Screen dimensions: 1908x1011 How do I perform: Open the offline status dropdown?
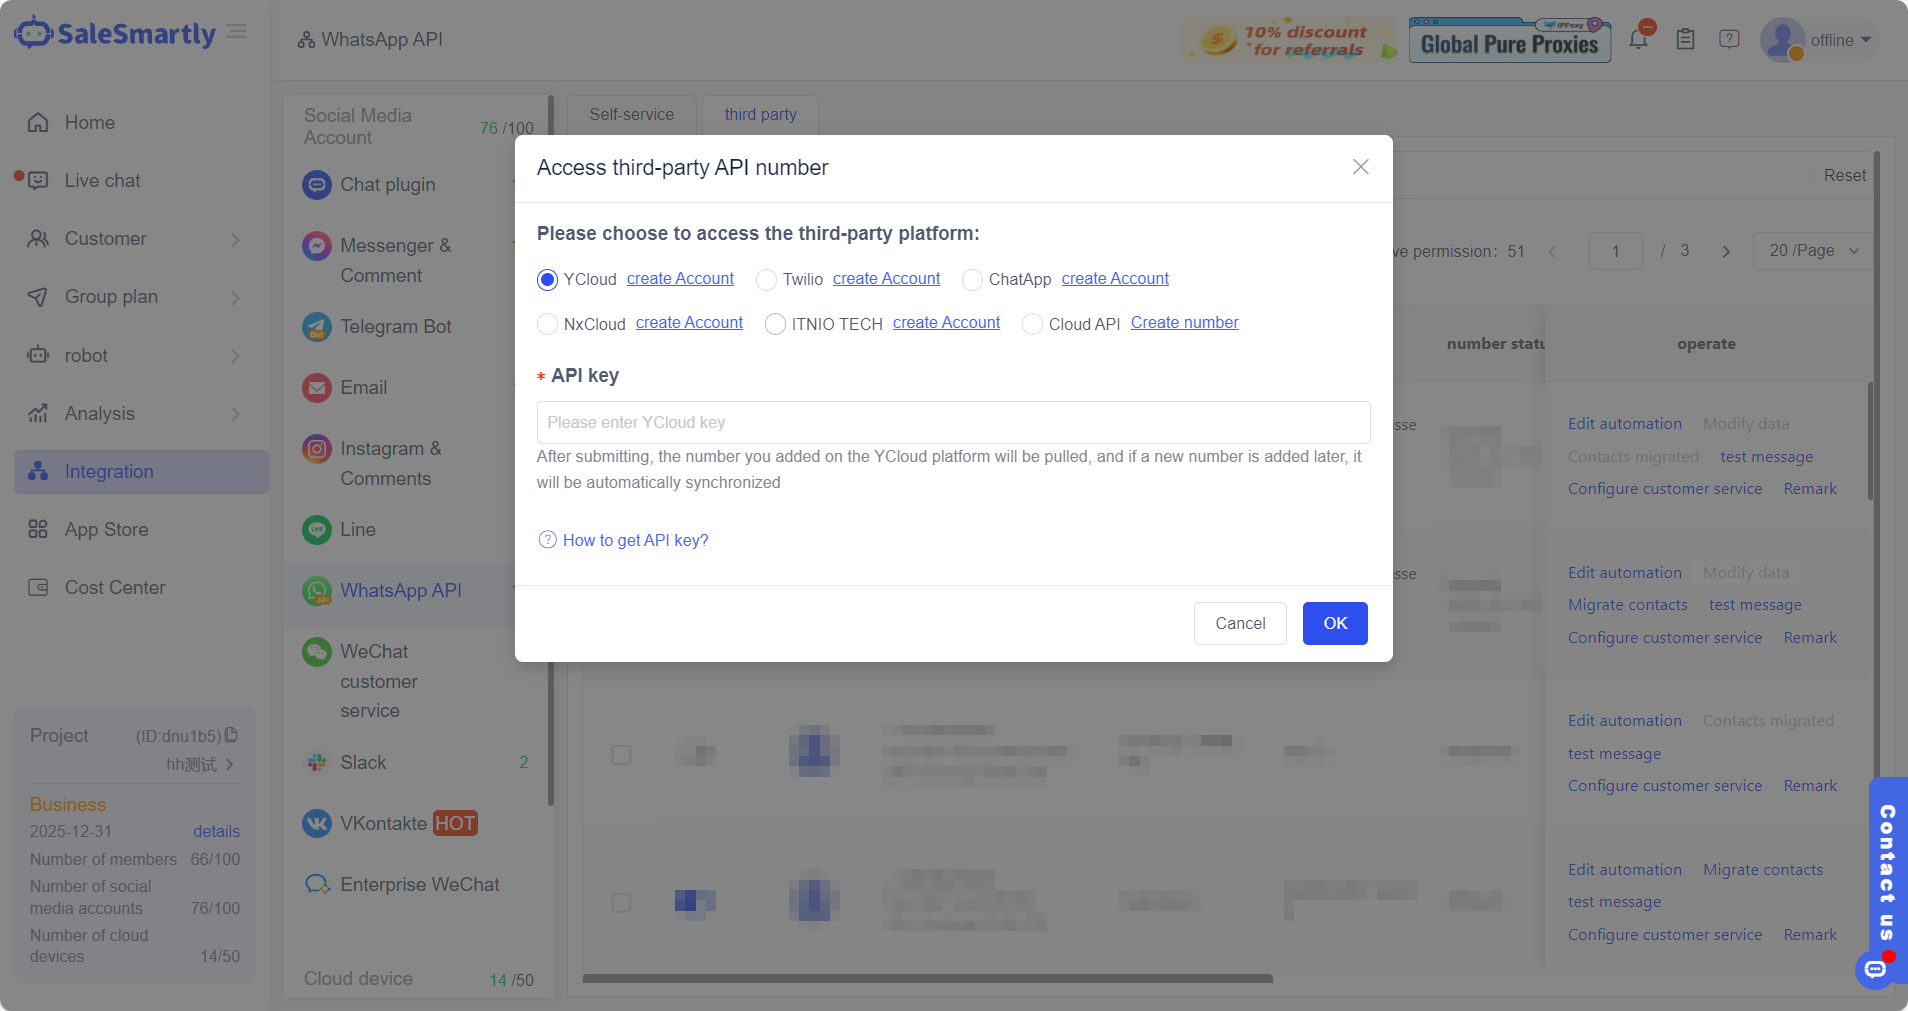pyautogui.click(x=1840, y=41)
